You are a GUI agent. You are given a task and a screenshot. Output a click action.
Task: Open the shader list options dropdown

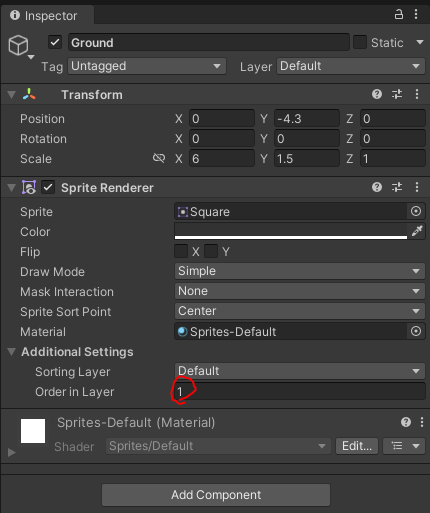404,446
